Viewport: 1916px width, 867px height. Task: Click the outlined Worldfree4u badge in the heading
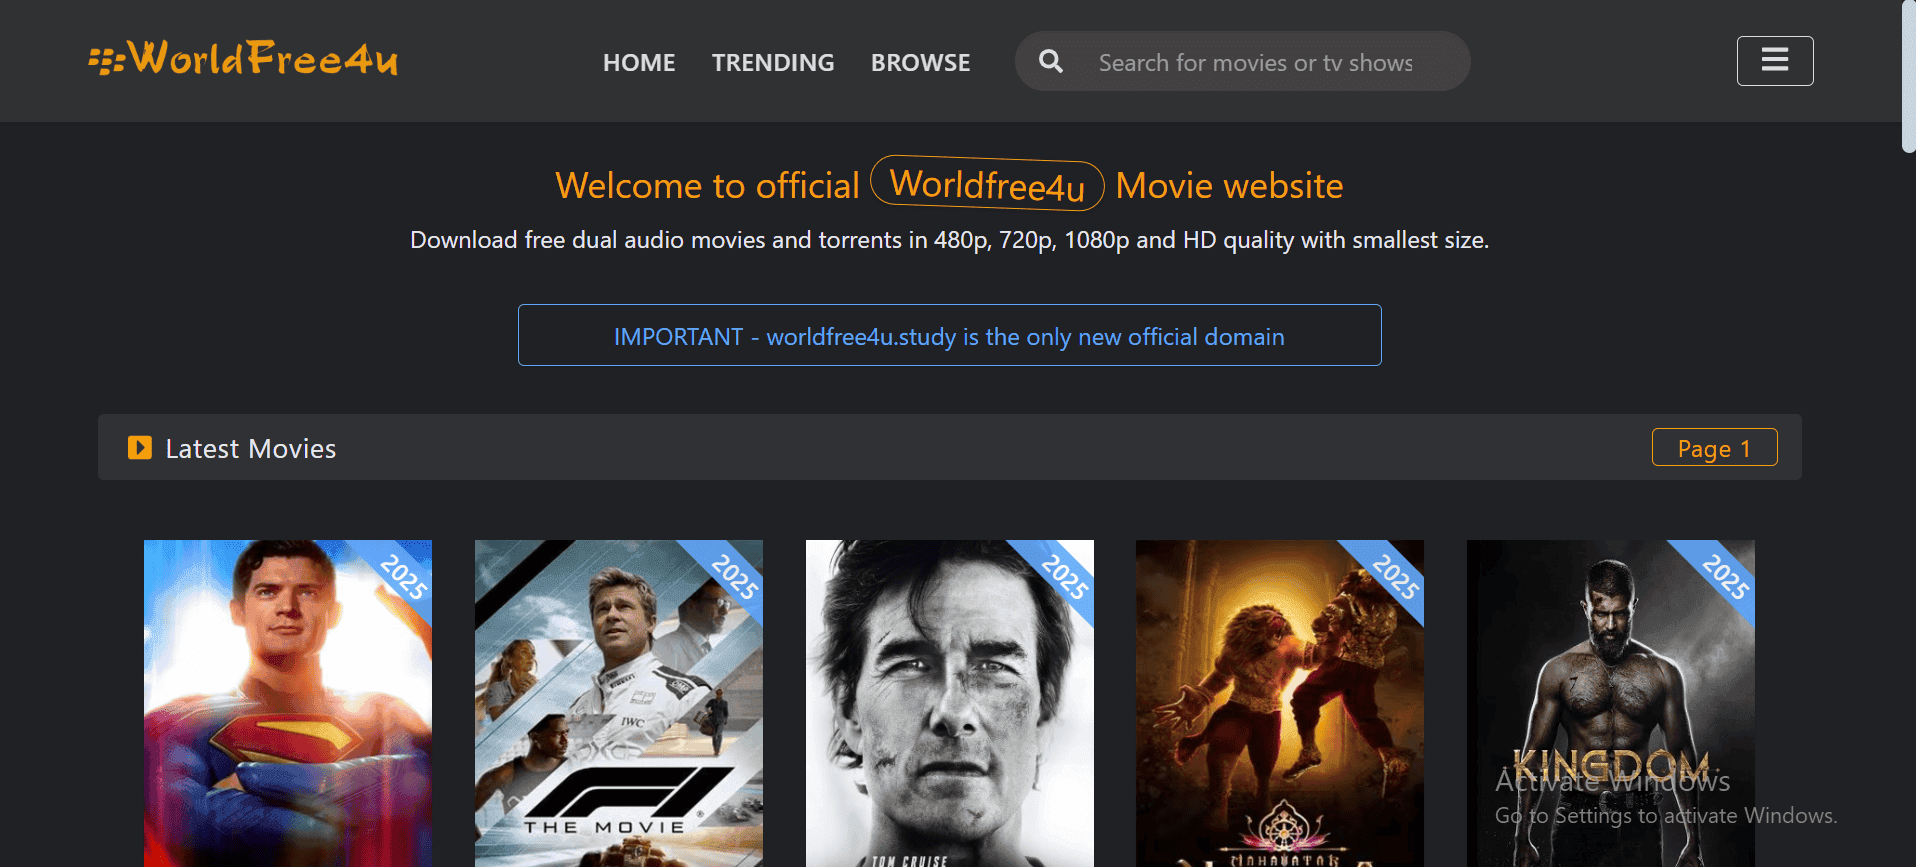pos(987,184)
